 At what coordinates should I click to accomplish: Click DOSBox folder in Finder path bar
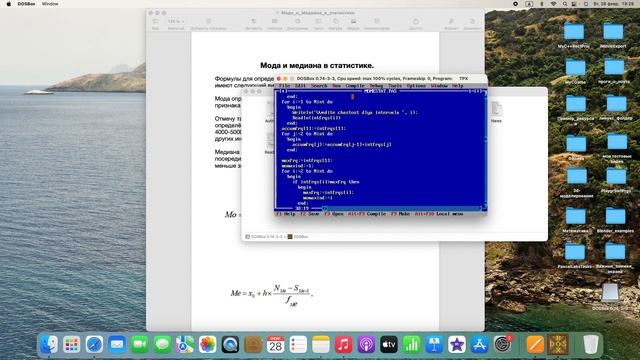(298, 237)
